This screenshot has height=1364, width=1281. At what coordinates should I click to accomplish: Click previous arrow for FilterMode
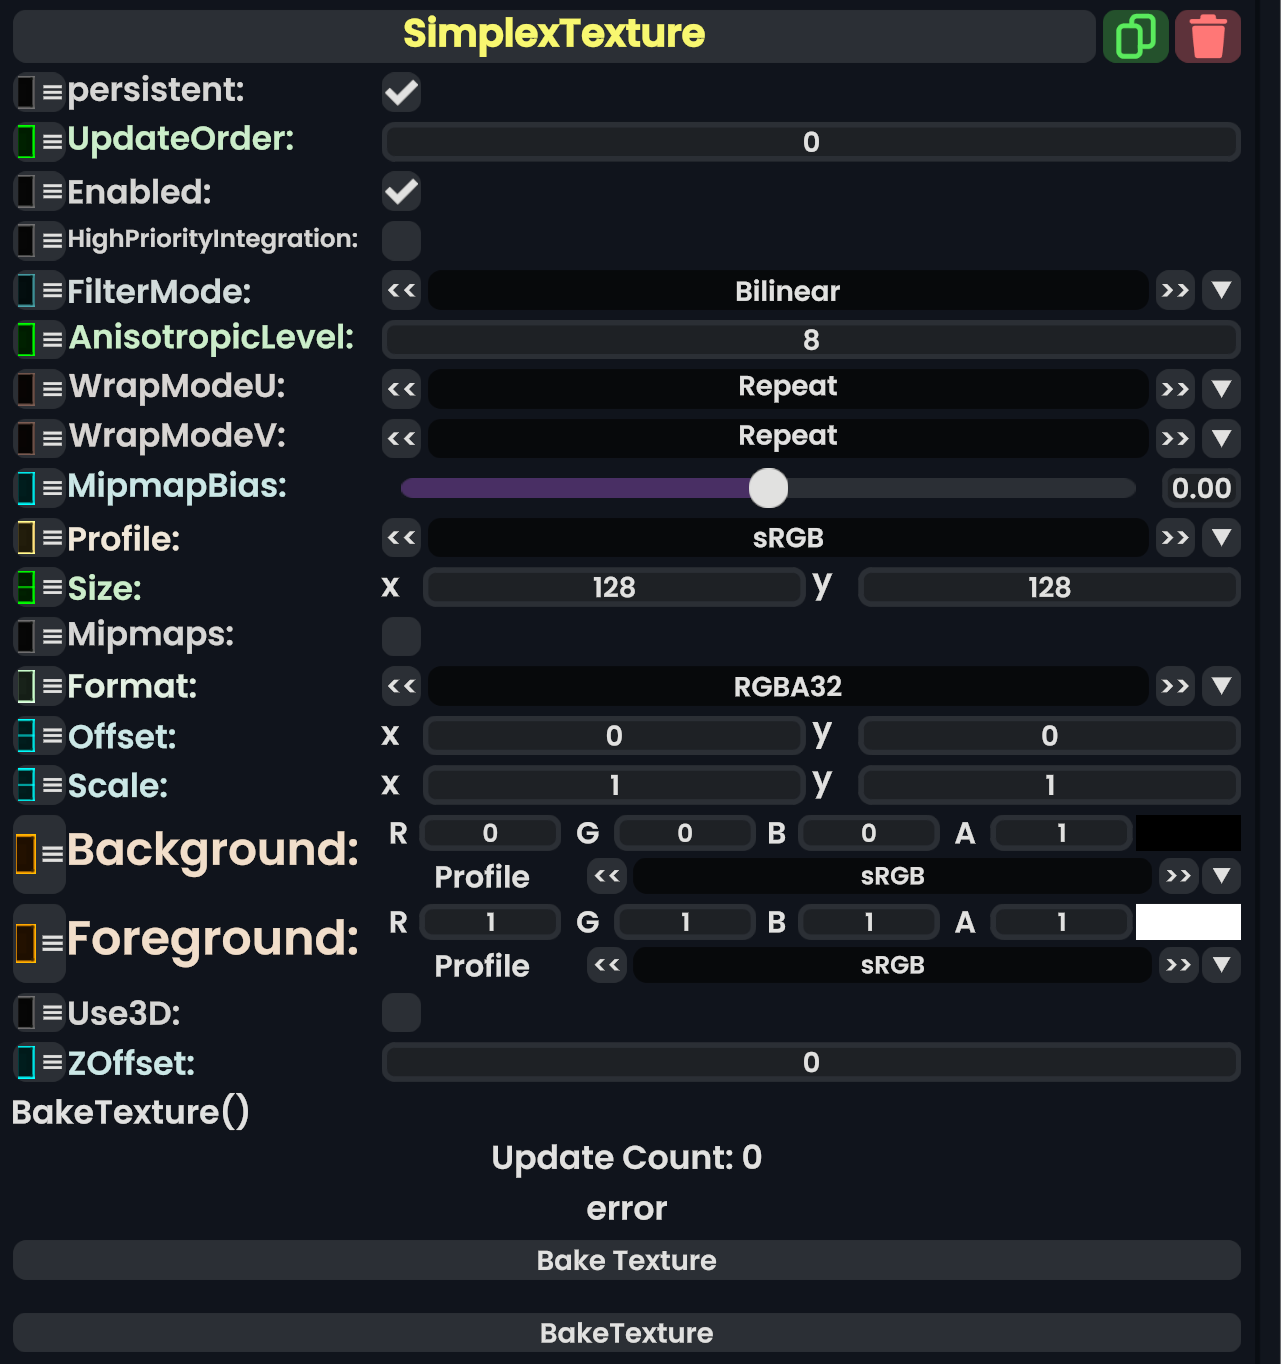(x=401, y=291)
